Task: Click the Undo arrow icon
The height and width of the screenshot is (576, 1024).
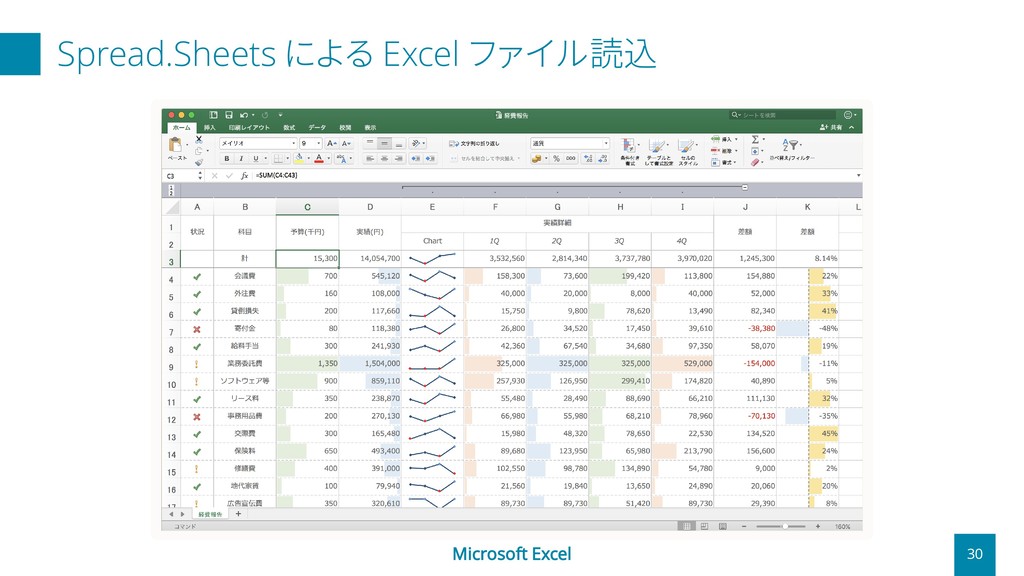Action: [x=244, y=115]
